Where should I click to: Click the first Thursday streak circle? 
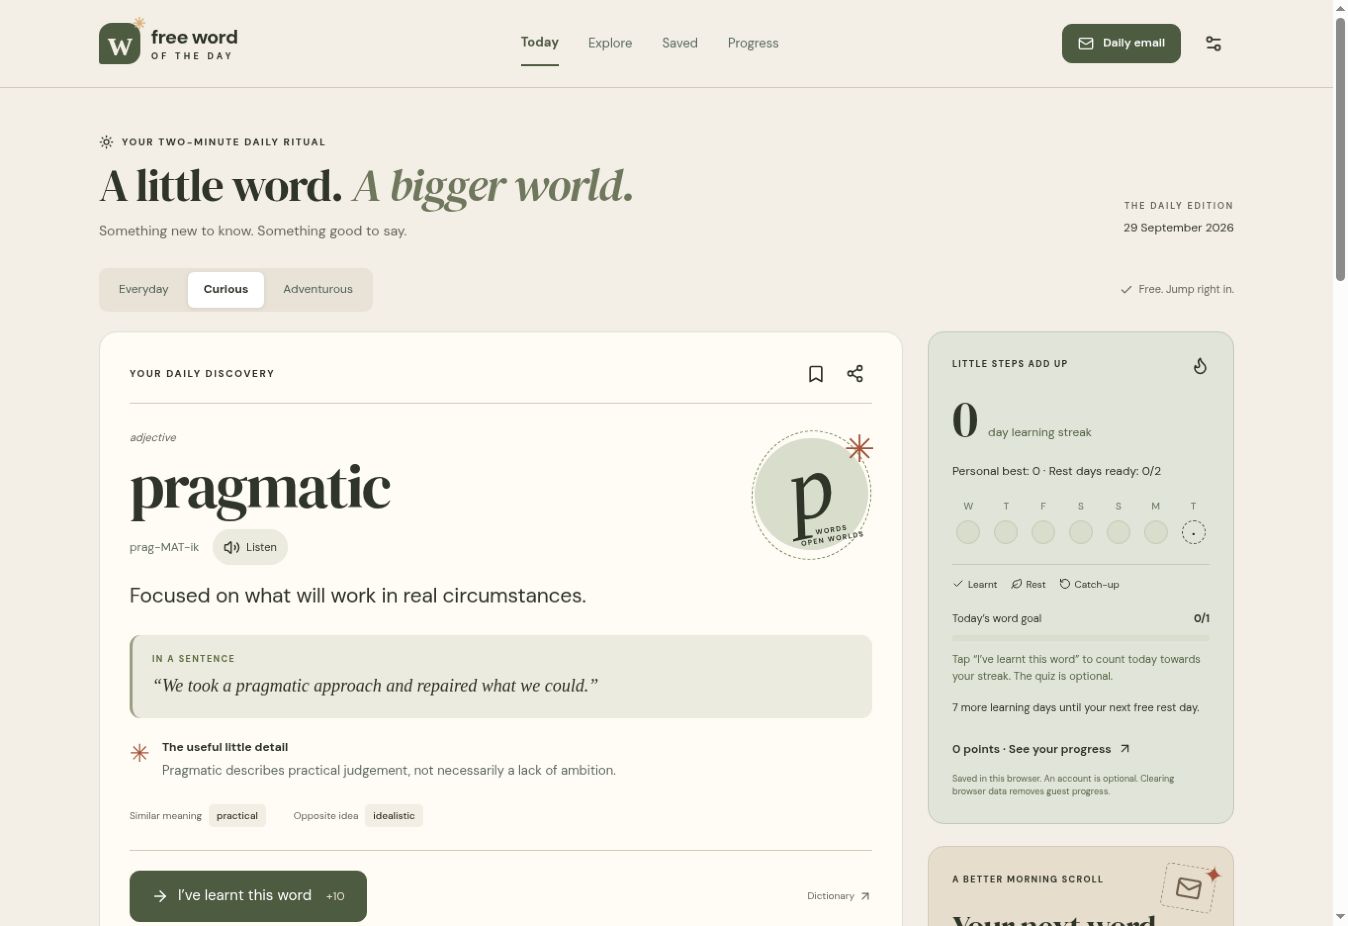click(1006, 532)
